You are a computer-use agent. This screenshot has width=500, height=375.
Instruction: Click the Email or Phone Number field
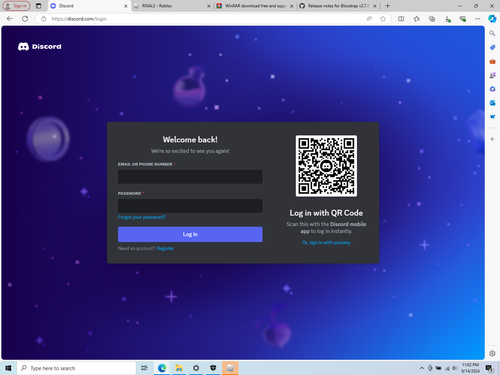(x=190, y=177)
